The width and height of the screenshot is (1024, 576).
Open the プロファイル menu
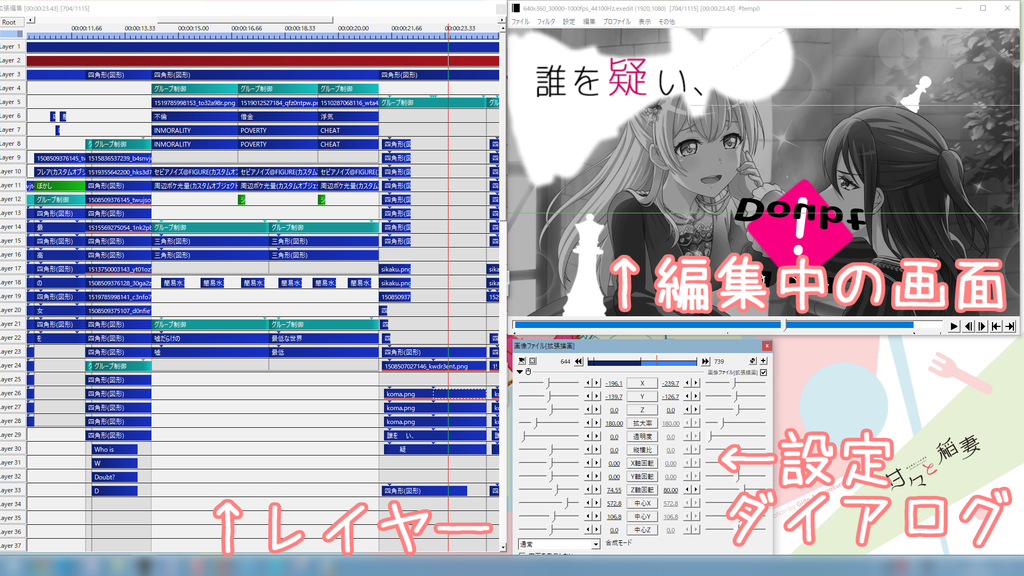coord(616,22)
